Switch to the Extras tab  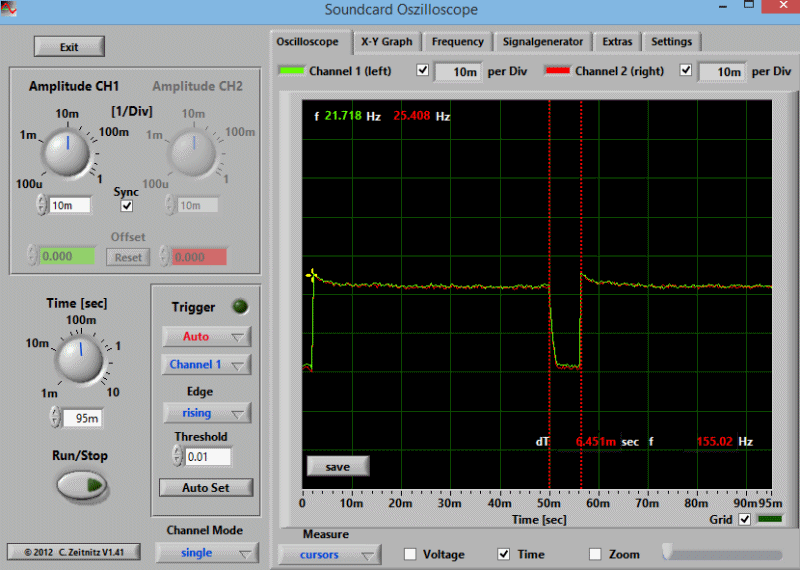(x=617, y=42)
